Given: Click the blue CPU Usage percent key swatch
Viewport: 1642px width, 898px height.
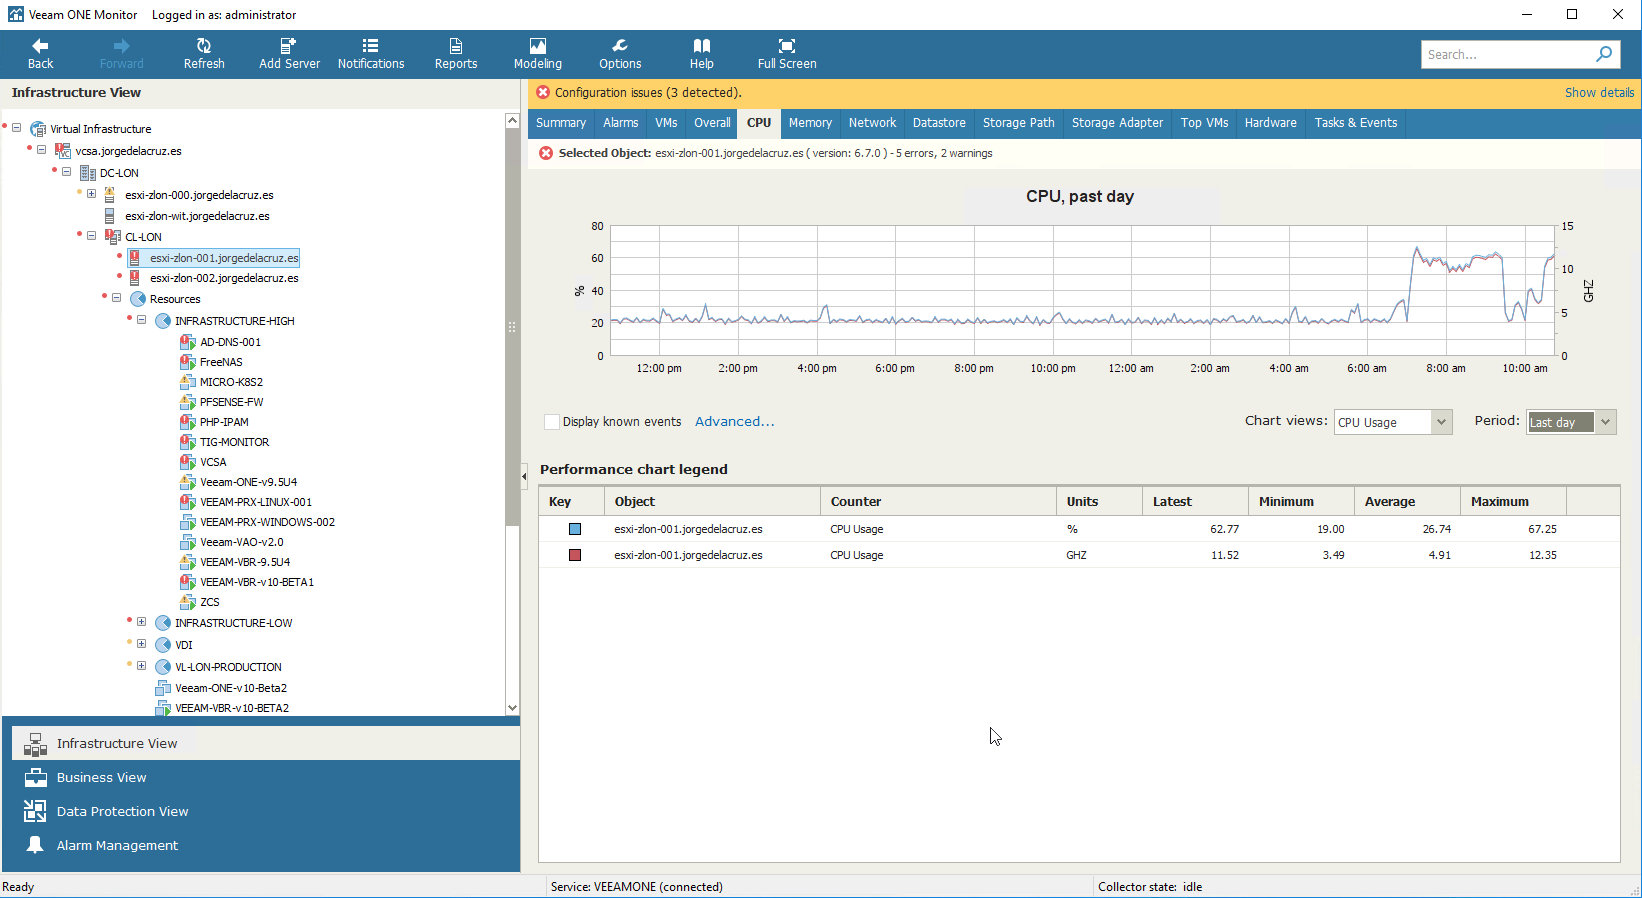Looking at the screenshot, I should pos(575,529).
